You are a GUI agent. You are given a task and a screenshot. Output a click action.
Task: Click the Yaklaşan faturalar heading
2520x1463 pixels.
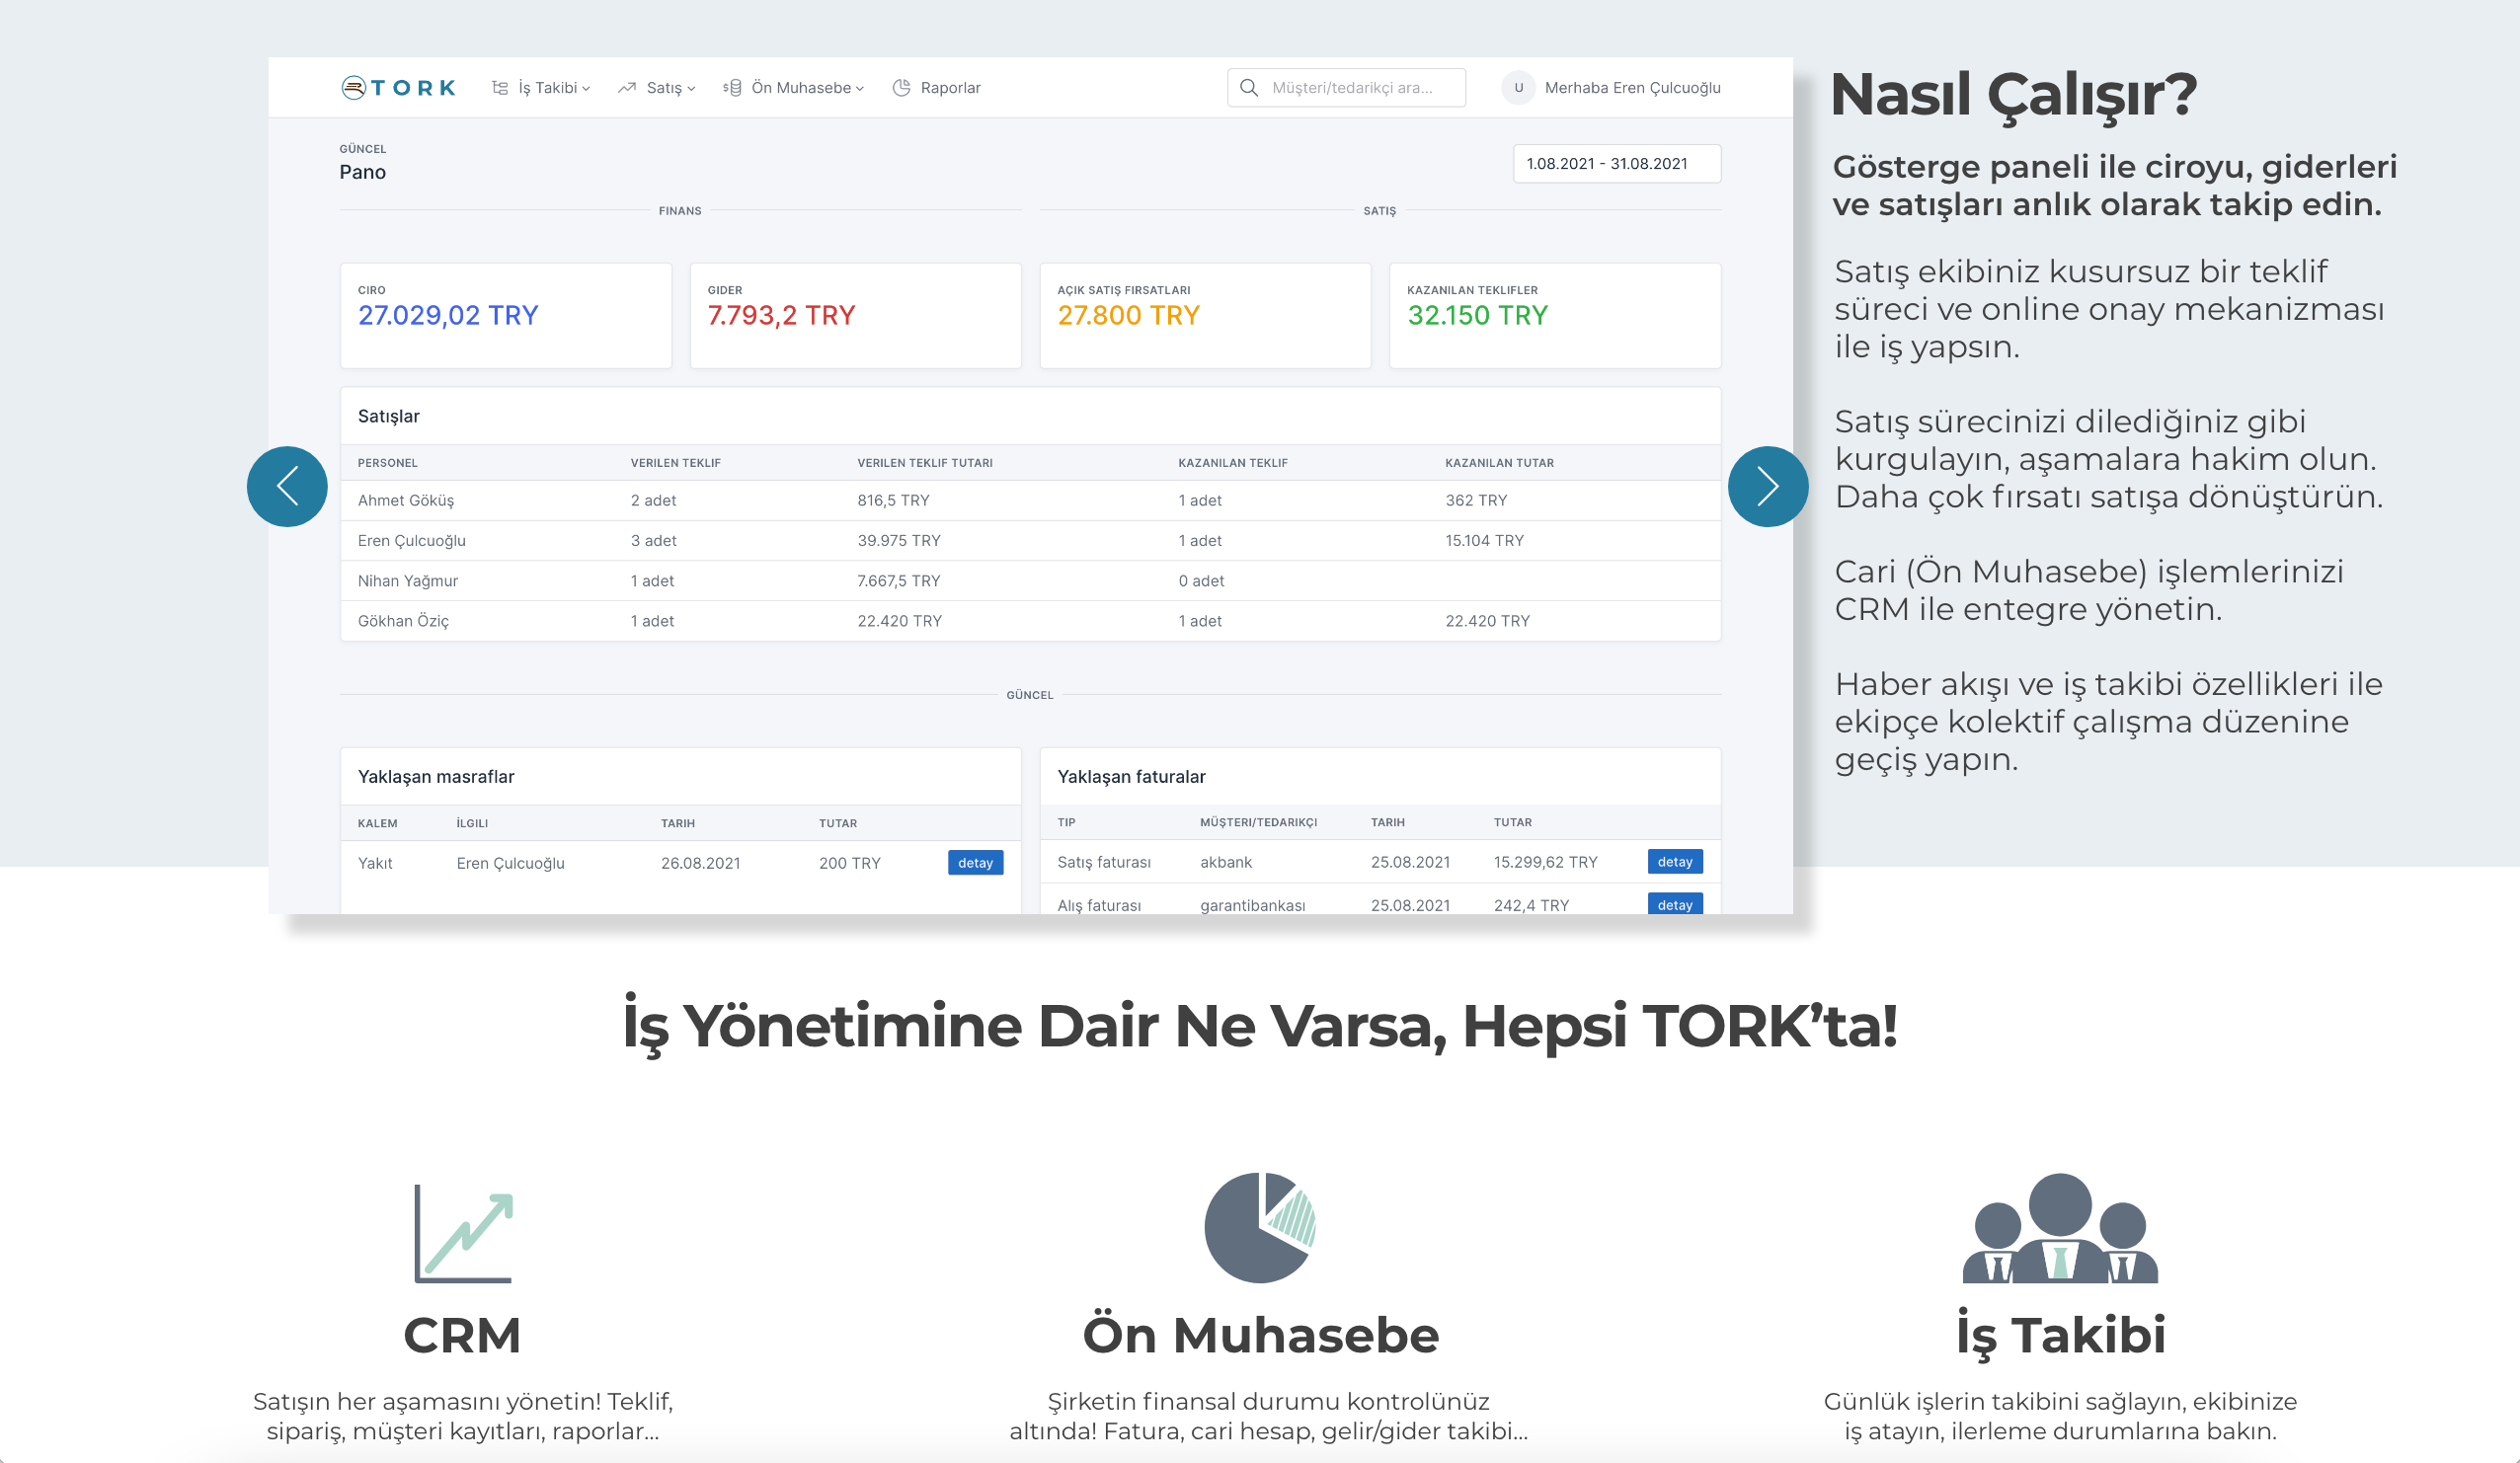coord(1131,777)
